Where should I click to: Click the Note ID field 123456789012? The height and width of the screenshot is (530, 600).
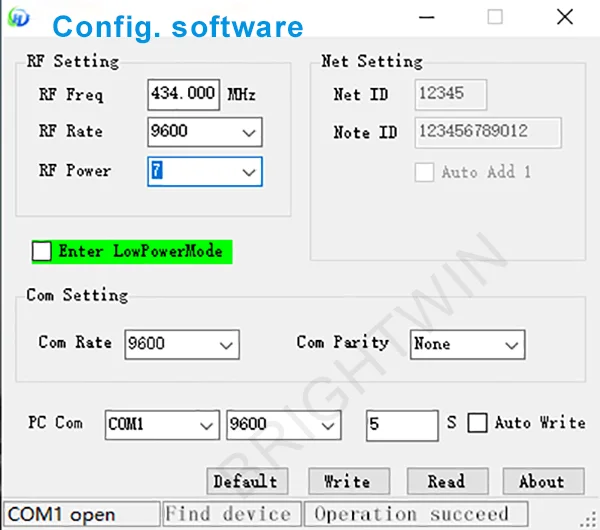pyautogui.click(x=488, y=132)
